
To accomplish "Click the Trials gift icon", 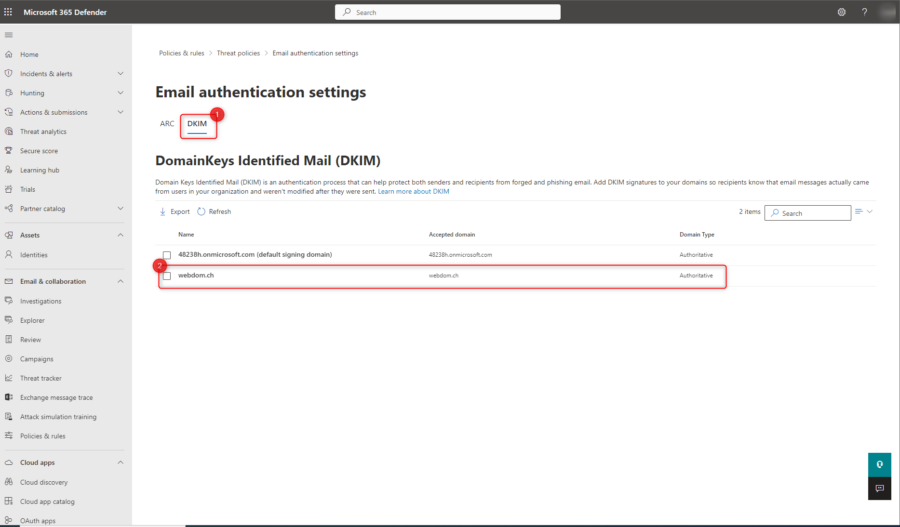I will 9,189.
